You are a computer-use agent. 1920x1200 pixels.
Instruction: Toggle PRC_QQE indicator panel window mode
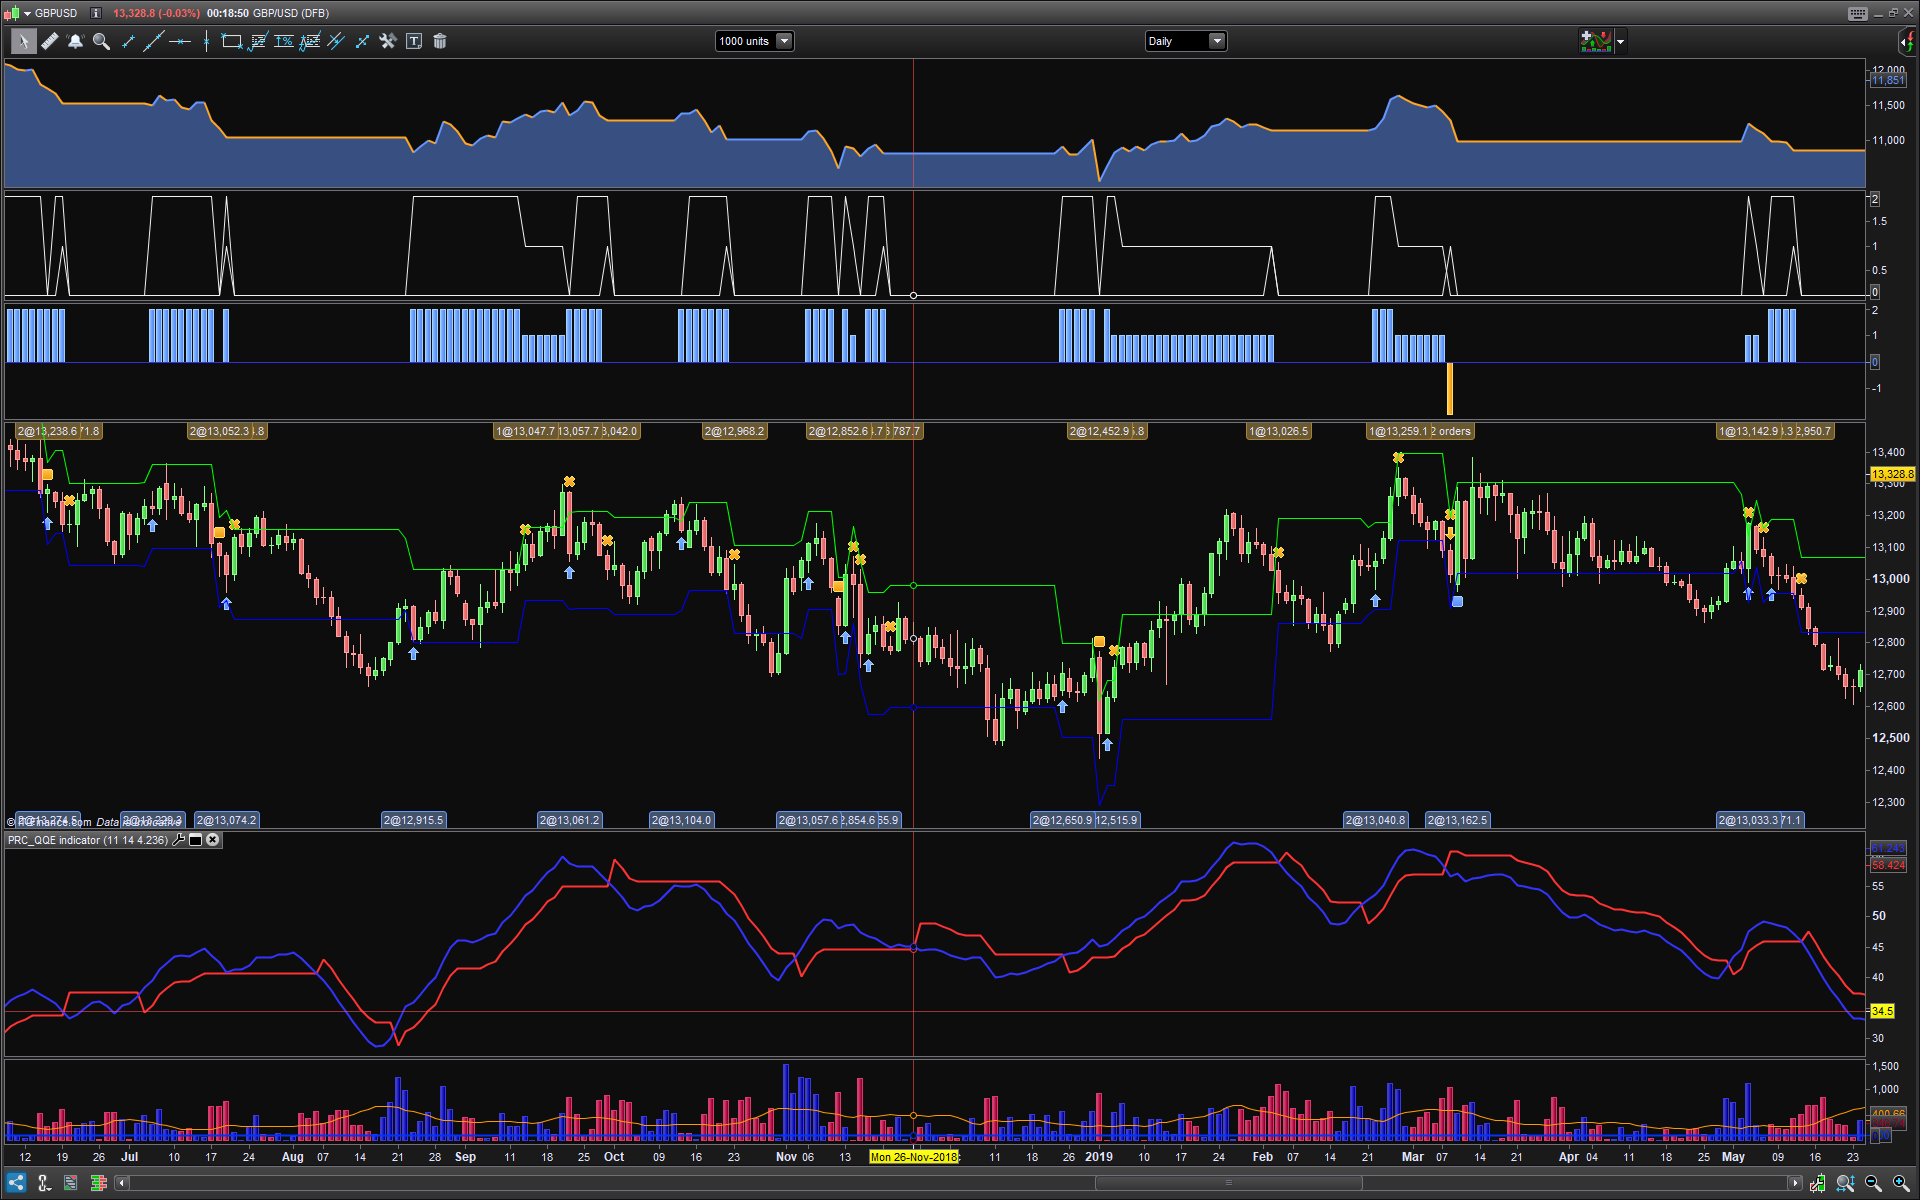(x=196, y=840)
